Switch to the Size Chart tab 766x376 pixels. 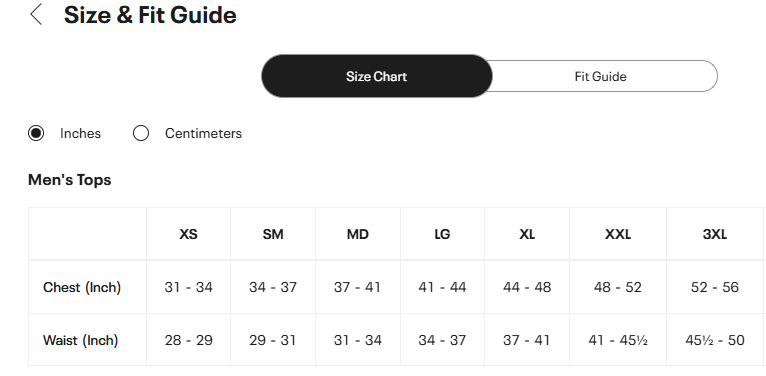point(377,76)
